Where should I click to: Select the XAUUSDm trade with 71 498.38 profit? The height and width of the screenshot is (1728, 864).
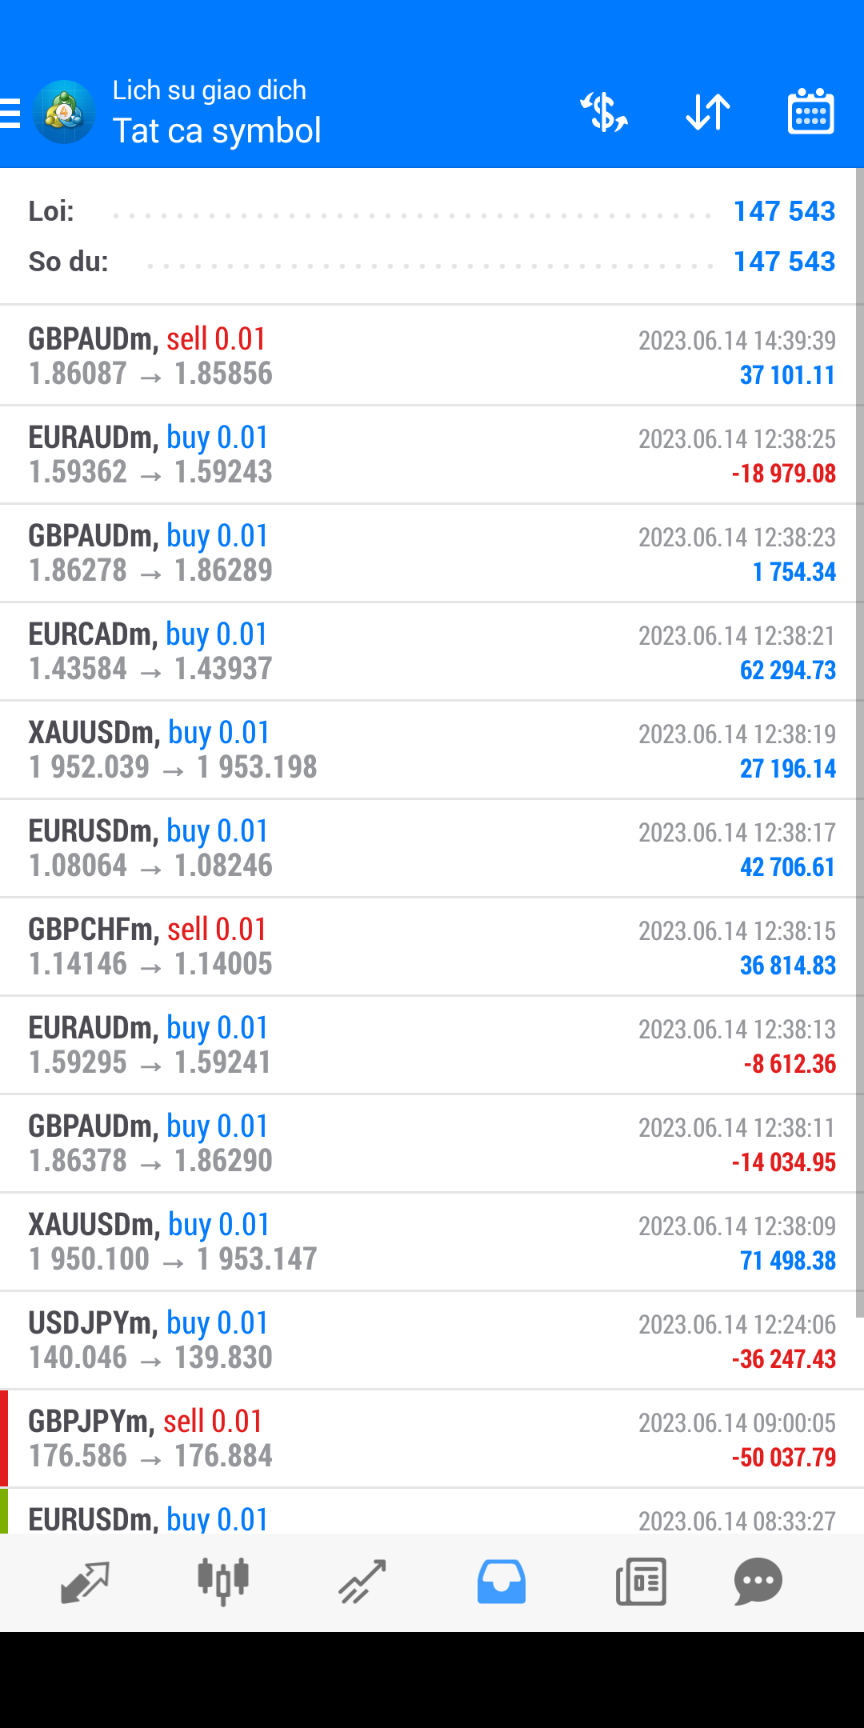tap(430, 1241)
